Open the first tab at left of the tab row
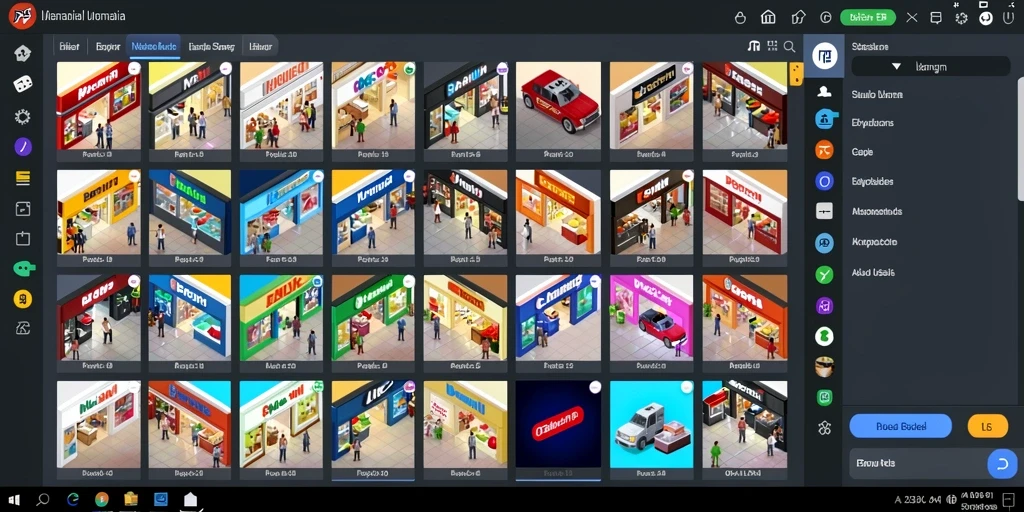The height and width of the screenshot is (512, 1024). click(69, 46)
